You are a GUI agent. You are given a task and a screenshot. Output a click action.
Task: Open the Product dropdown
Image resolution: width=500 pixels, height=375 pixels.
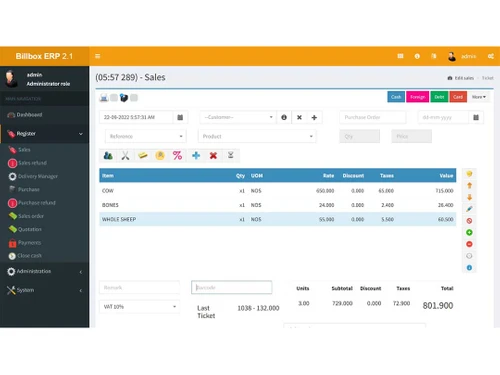257,136
